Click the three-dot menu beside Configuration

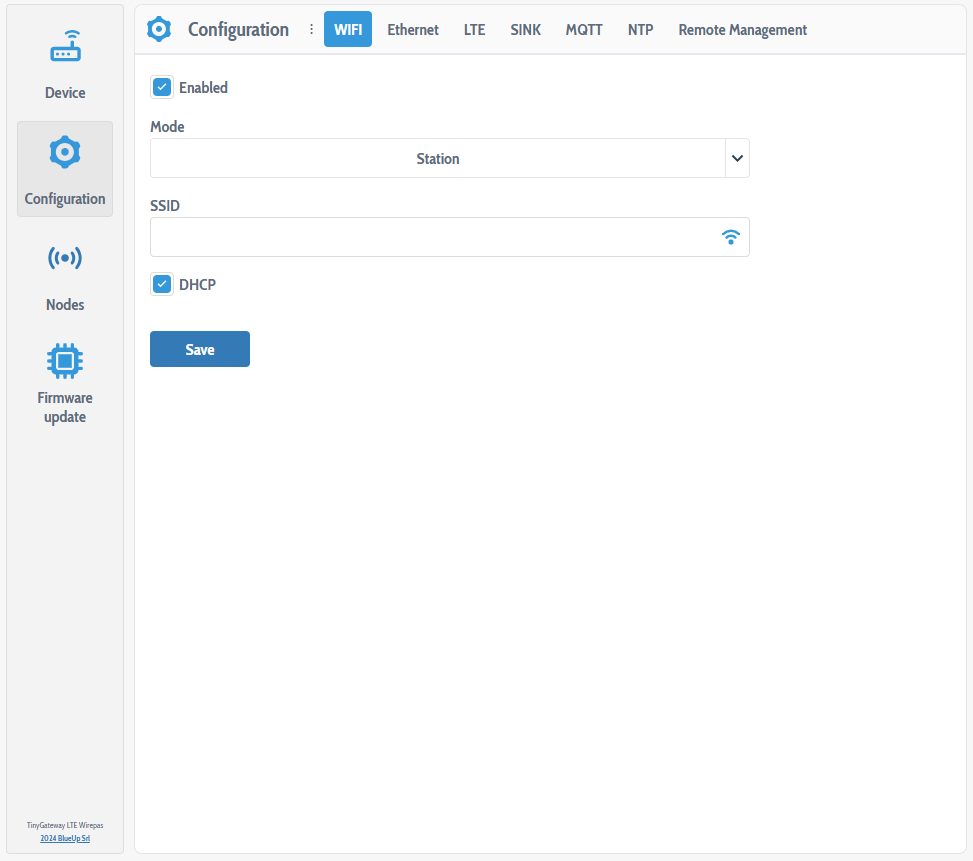(x=311, y=30)
